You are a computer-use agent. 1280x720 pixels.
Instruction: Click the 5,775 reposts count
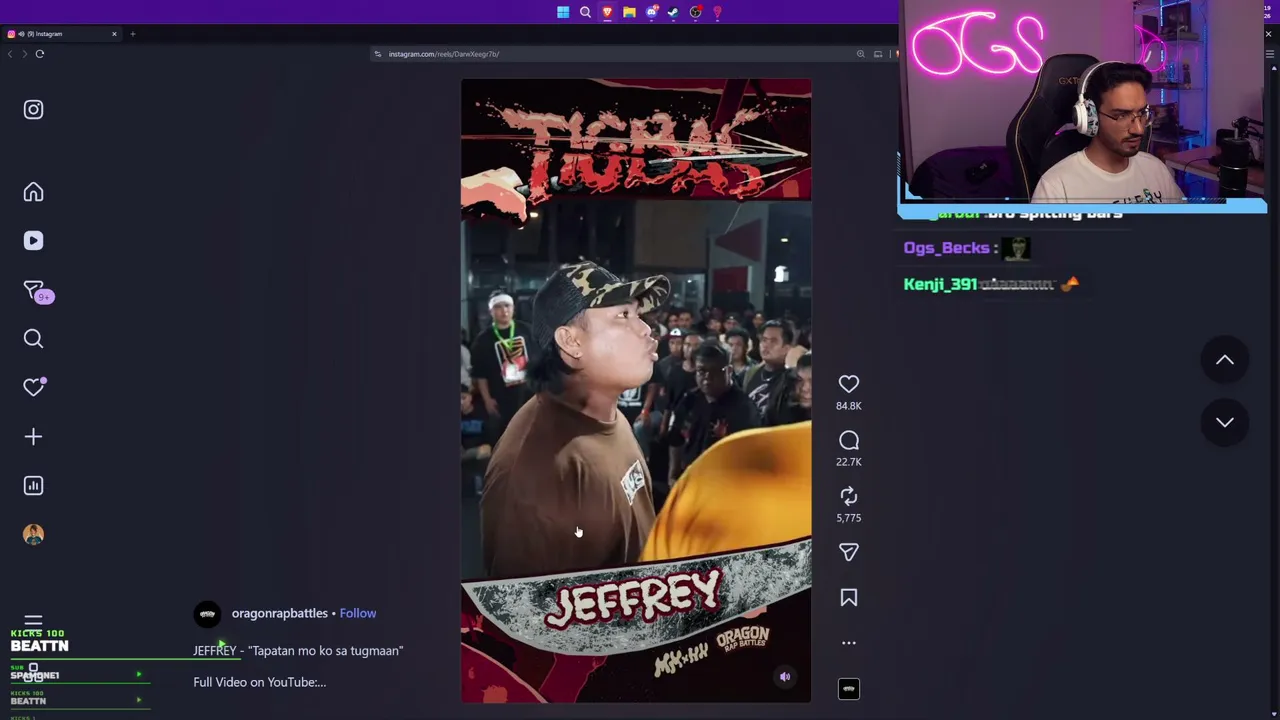click(848, 518)
